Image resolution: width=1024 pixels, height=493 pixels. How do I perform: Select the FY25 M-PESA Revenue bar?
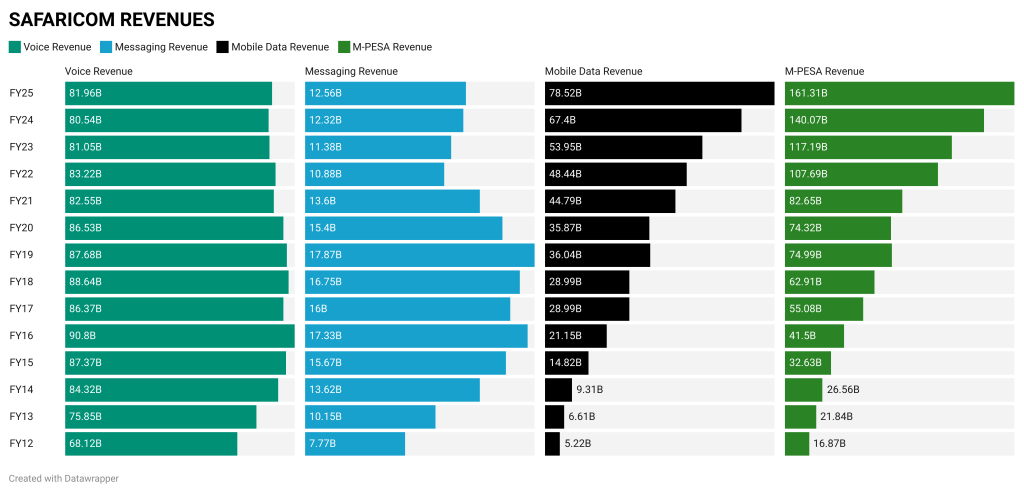click(899, 93)
